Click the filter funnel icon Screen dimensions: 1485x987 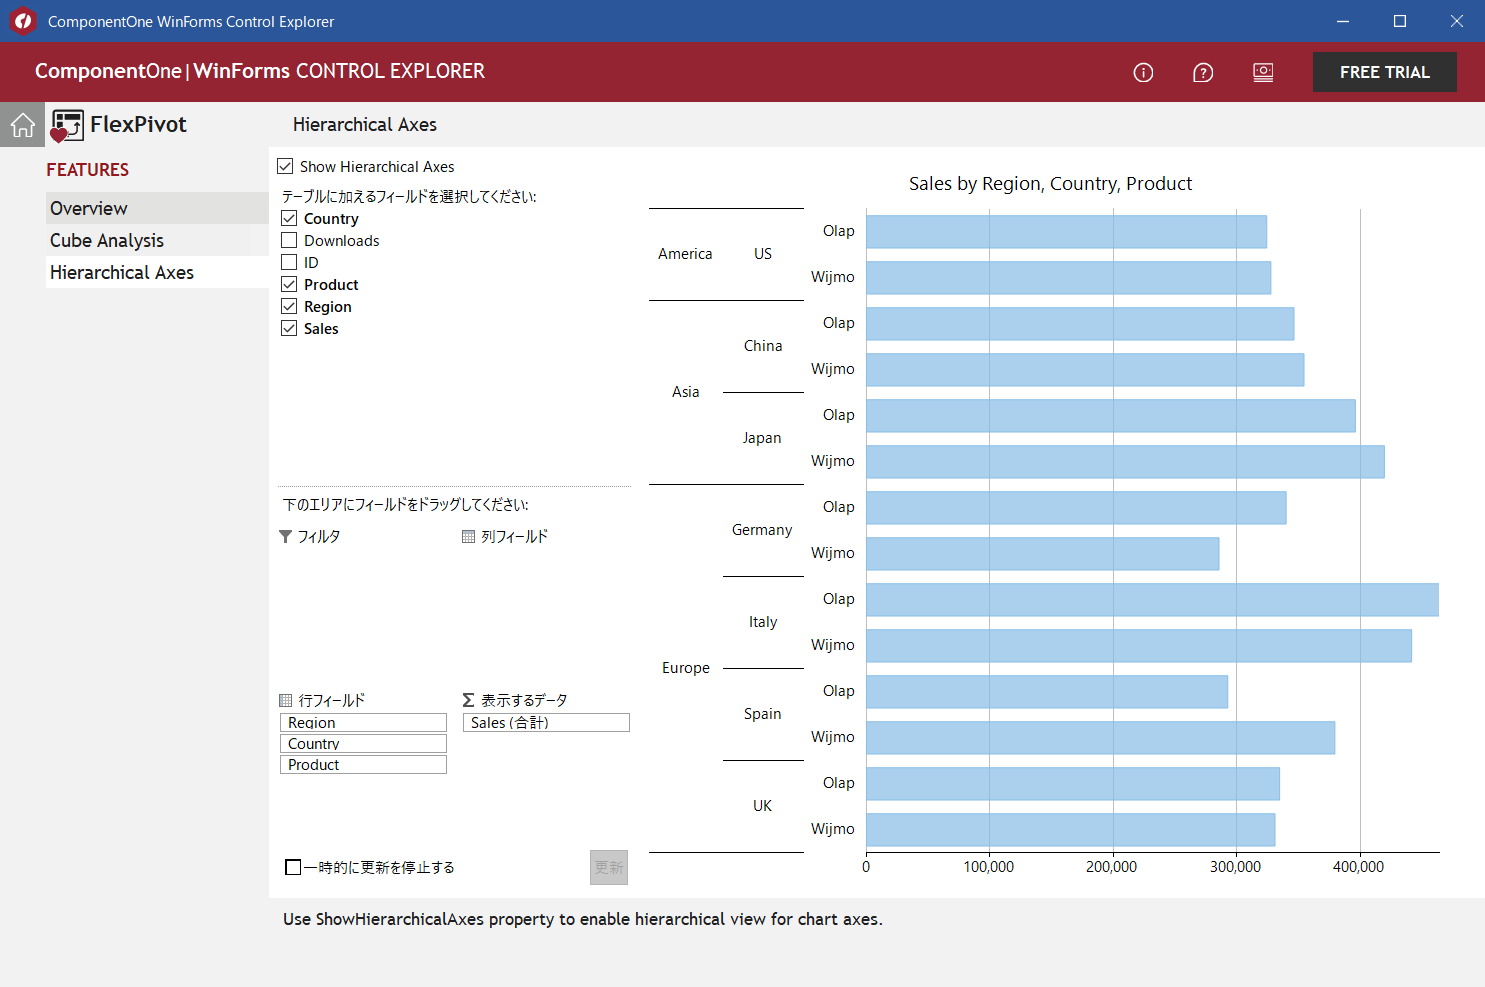pyautogui.click(x=285, y=537)
